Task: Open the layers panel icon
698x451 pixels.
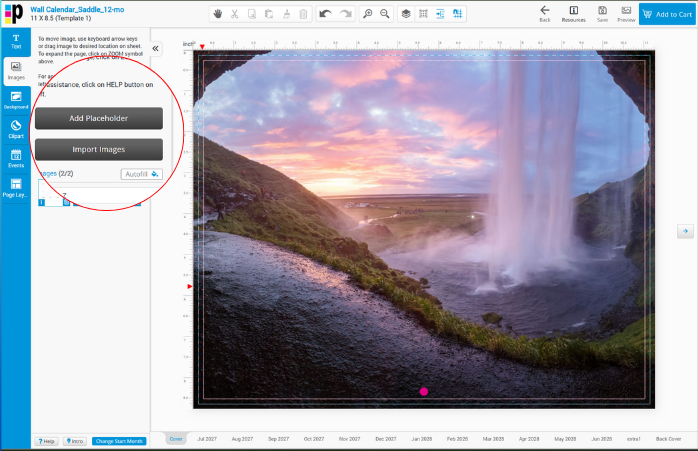Action: pos(406,14)
